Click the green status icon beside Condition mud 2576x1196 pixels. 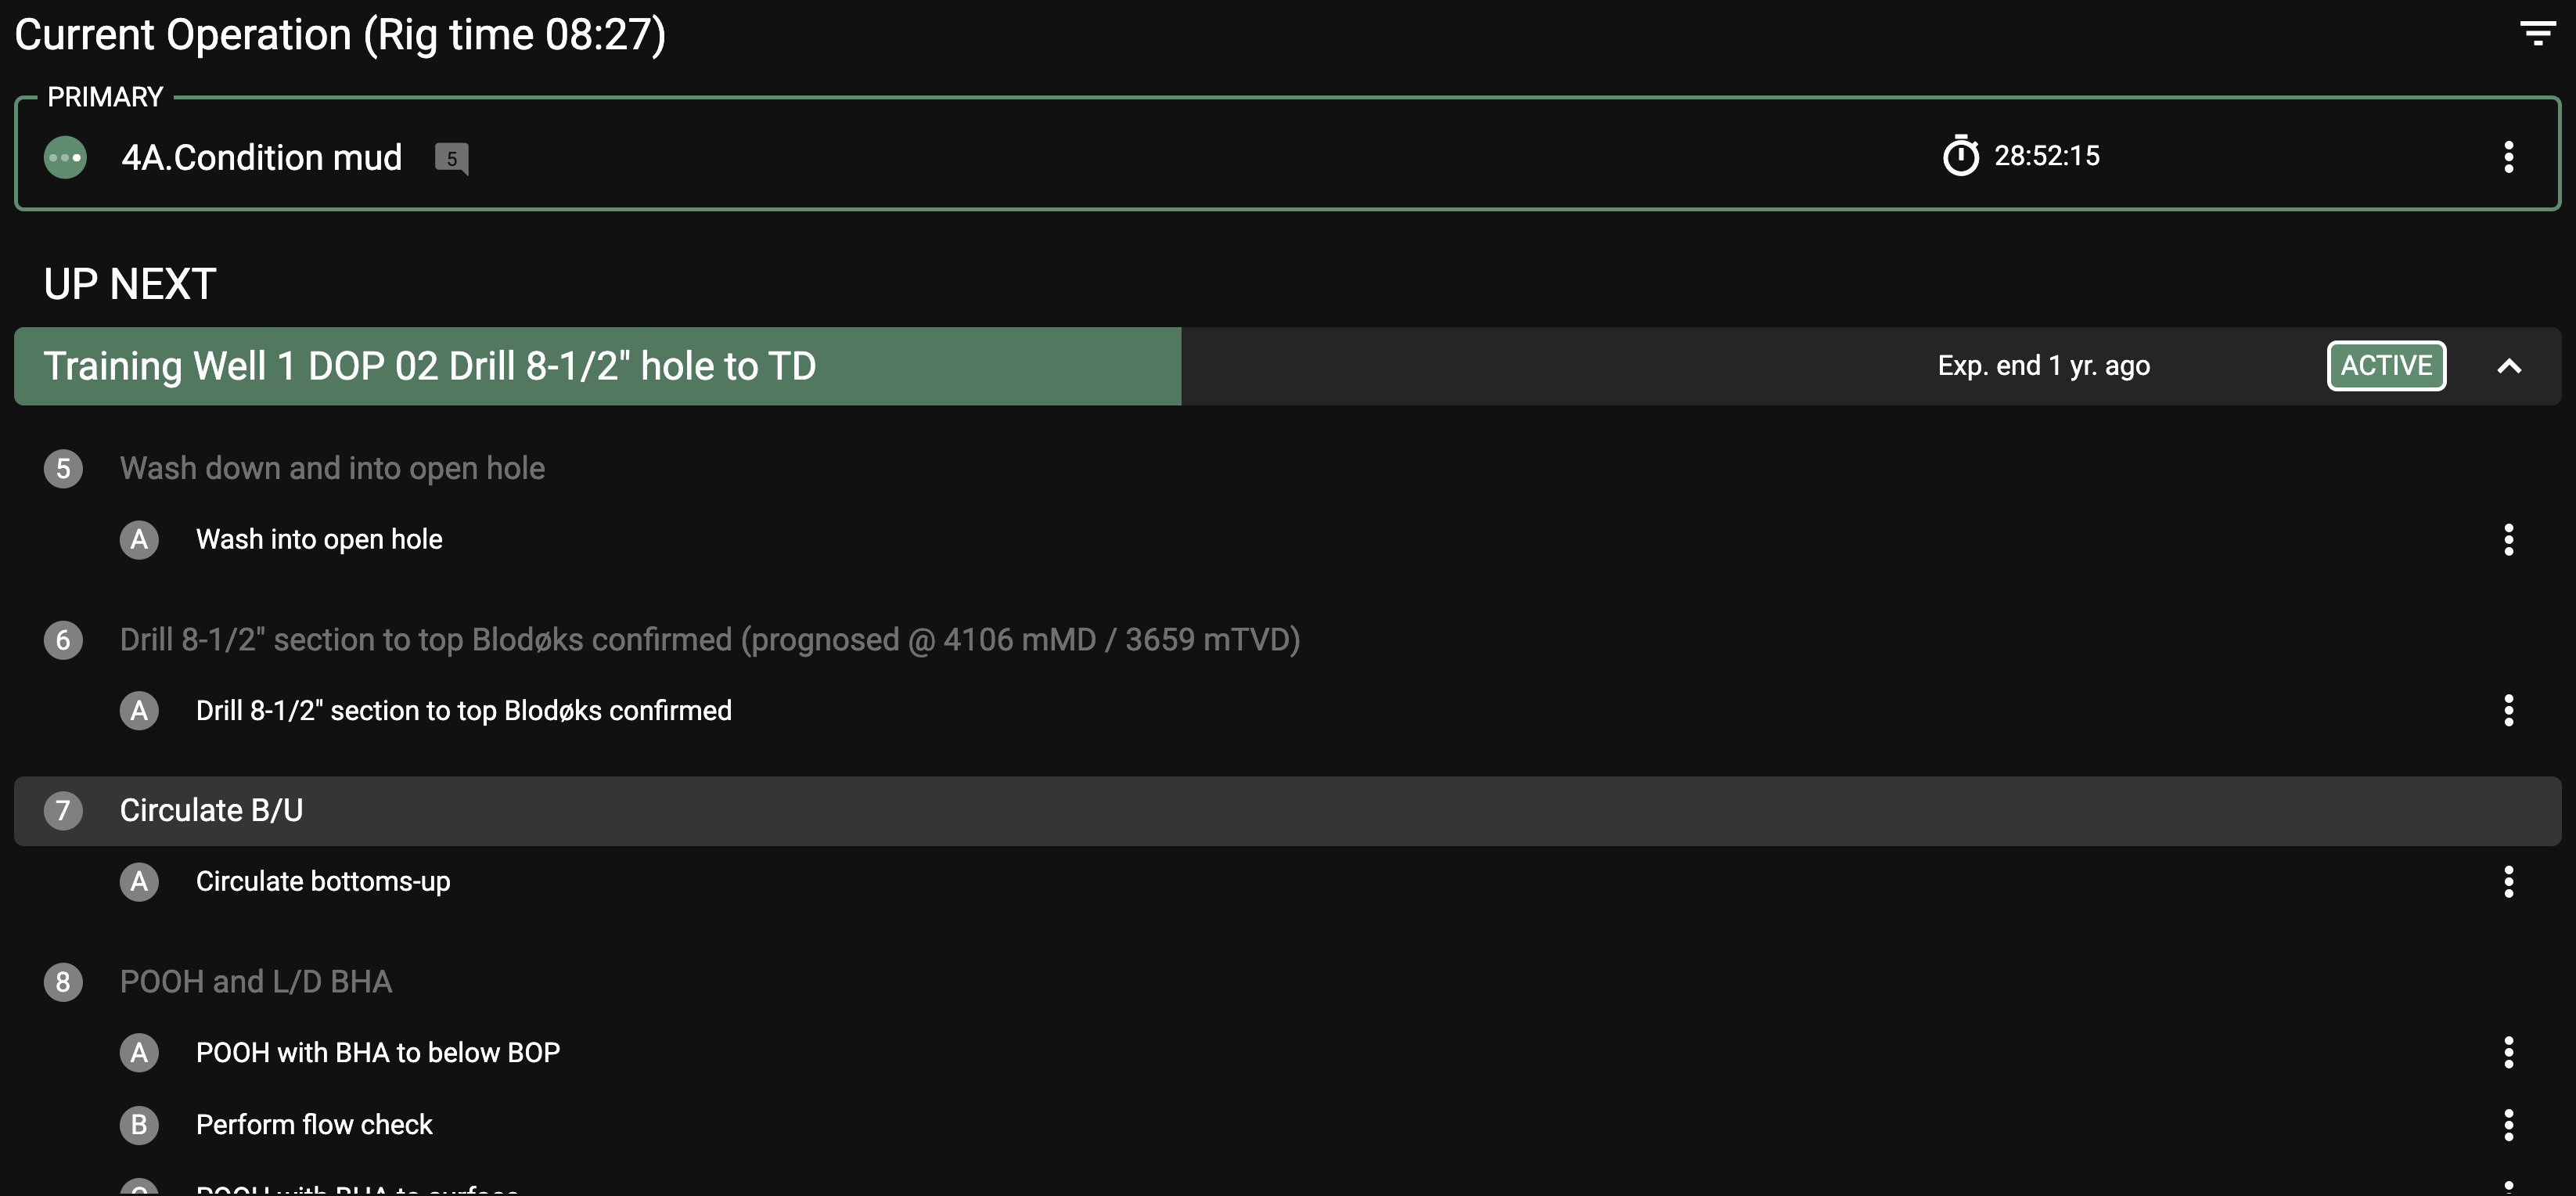[66, 157]
